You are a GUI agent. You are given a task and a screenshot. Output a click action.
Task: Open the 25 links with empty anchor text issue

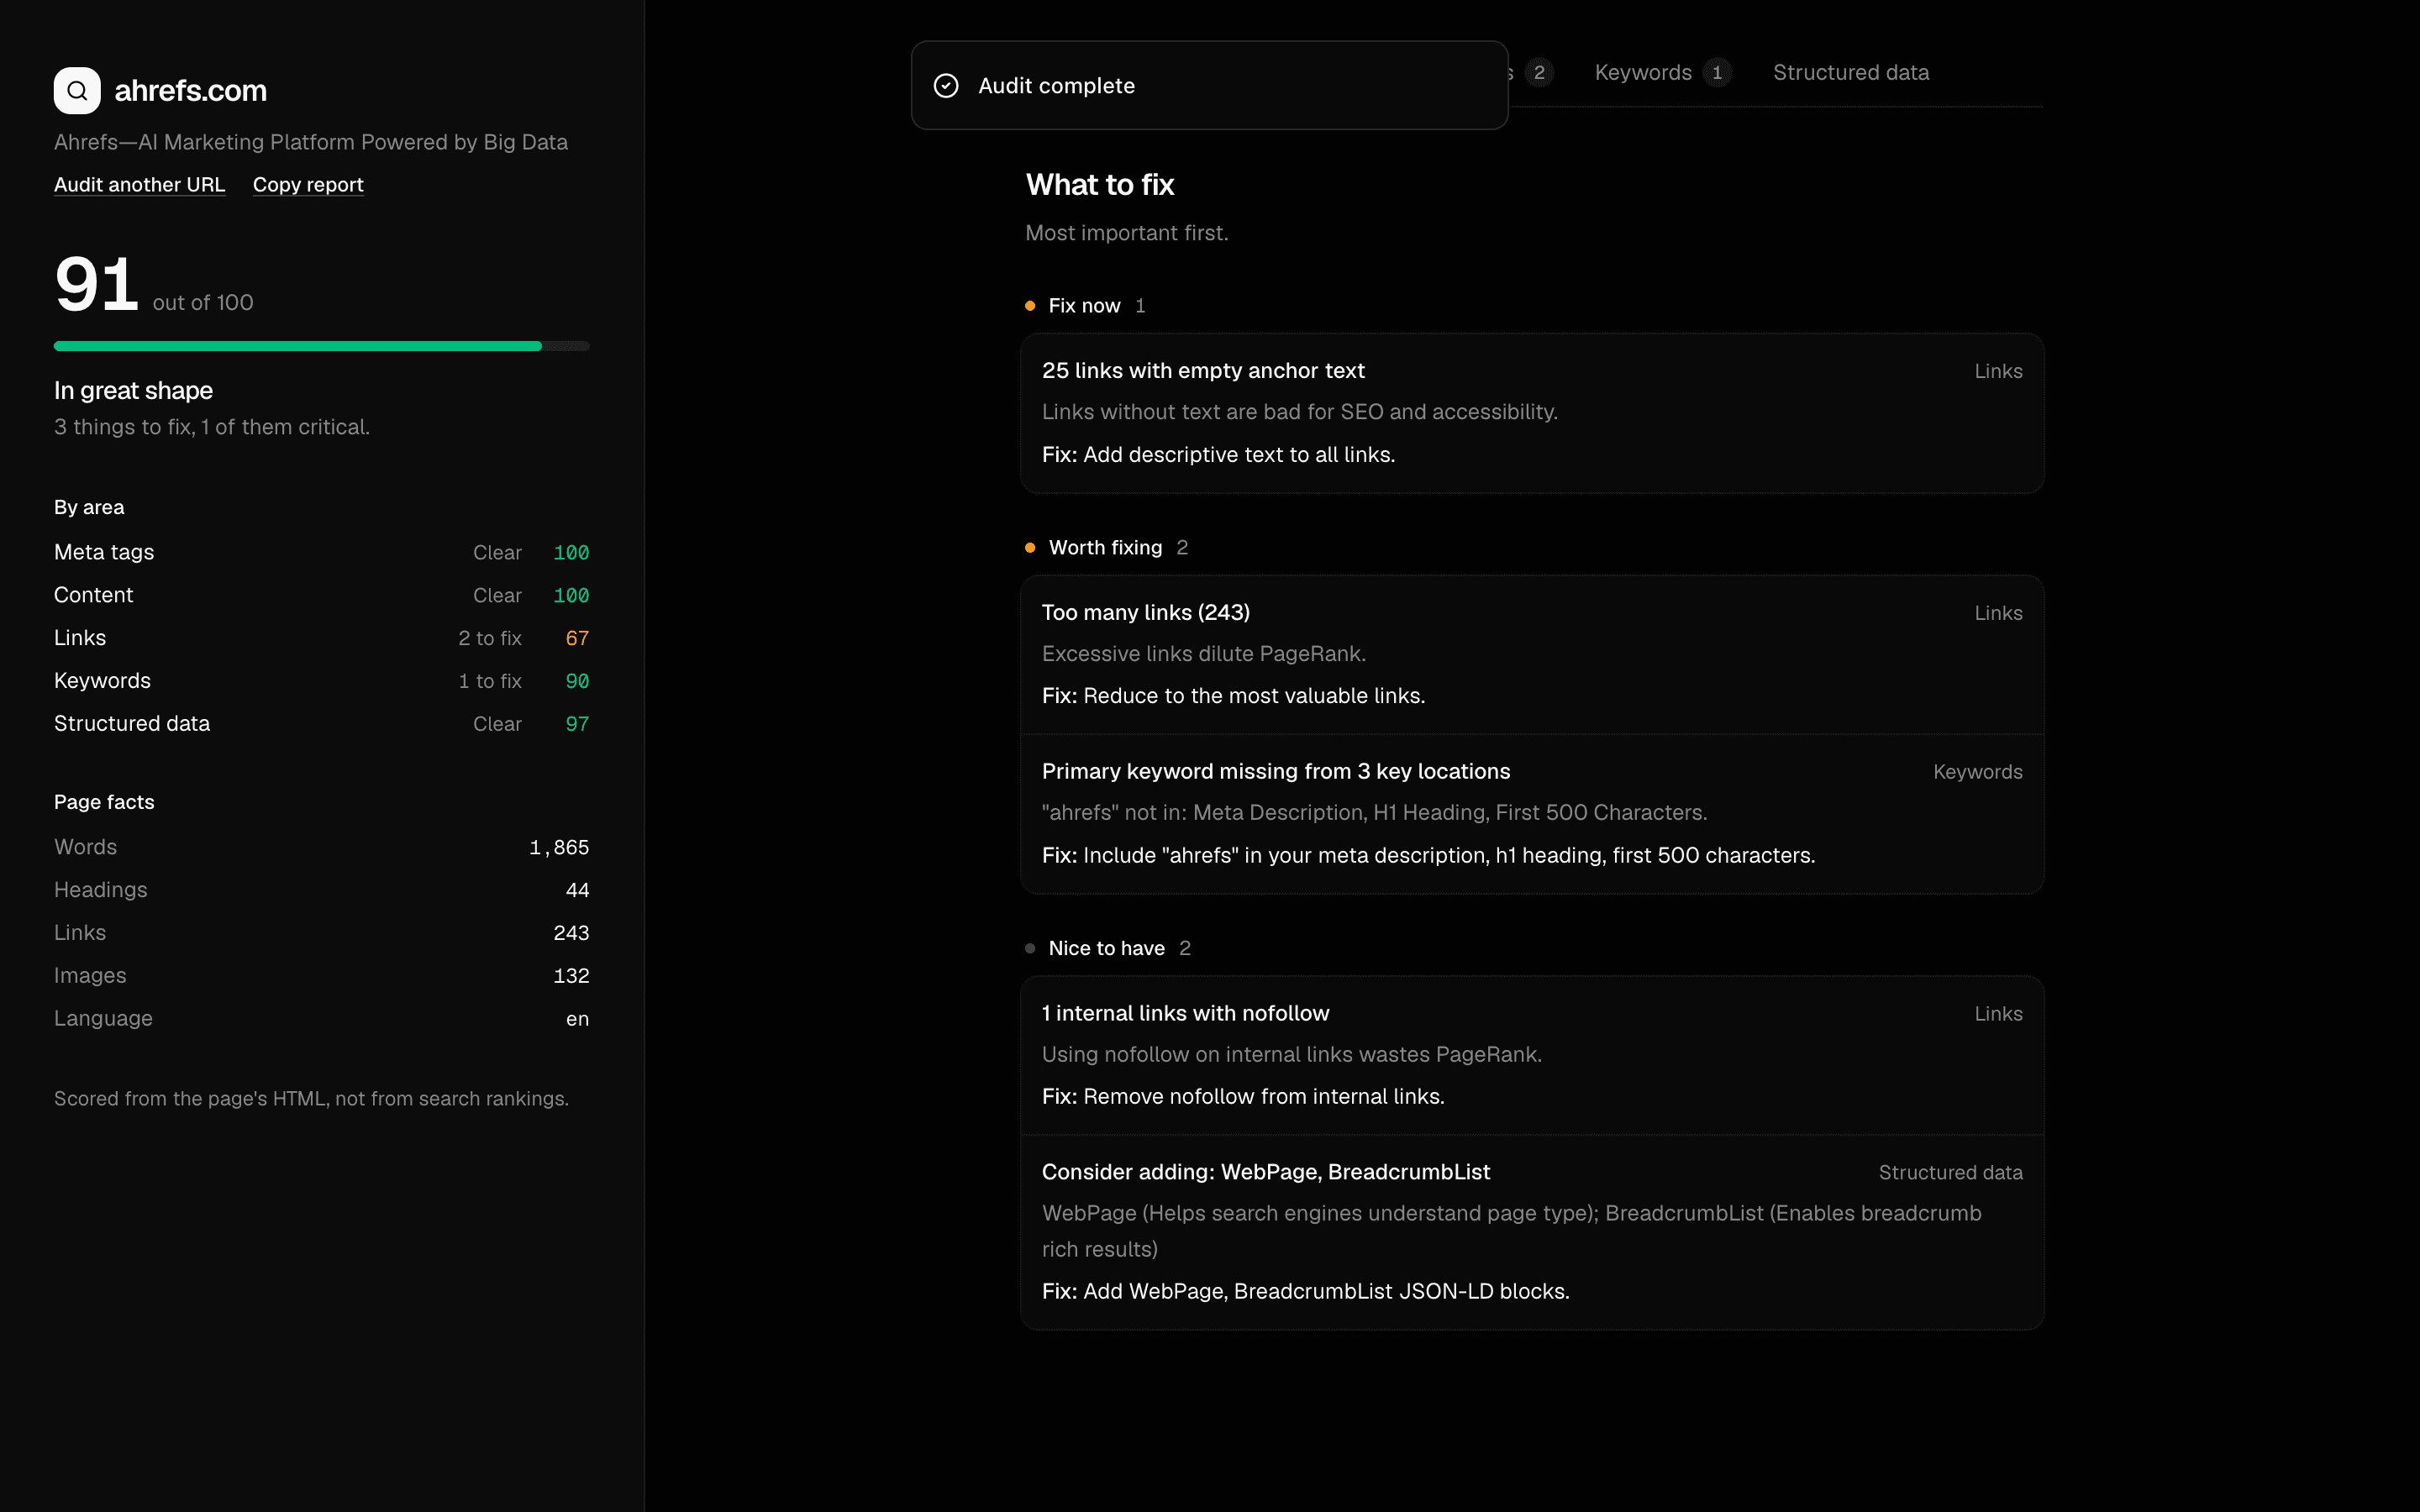(x=1532, y=413)
